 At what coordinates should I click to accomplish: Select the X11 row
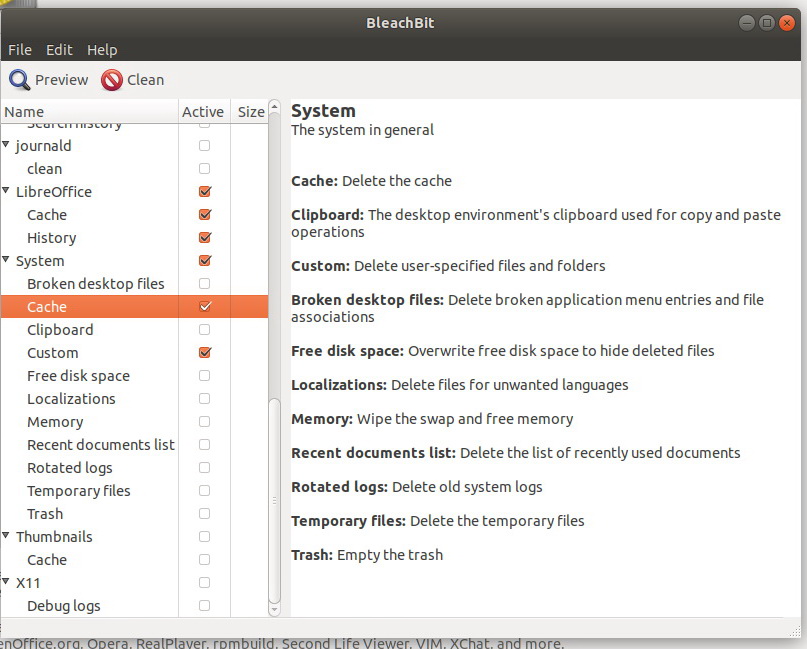click(x=134, y=583)
